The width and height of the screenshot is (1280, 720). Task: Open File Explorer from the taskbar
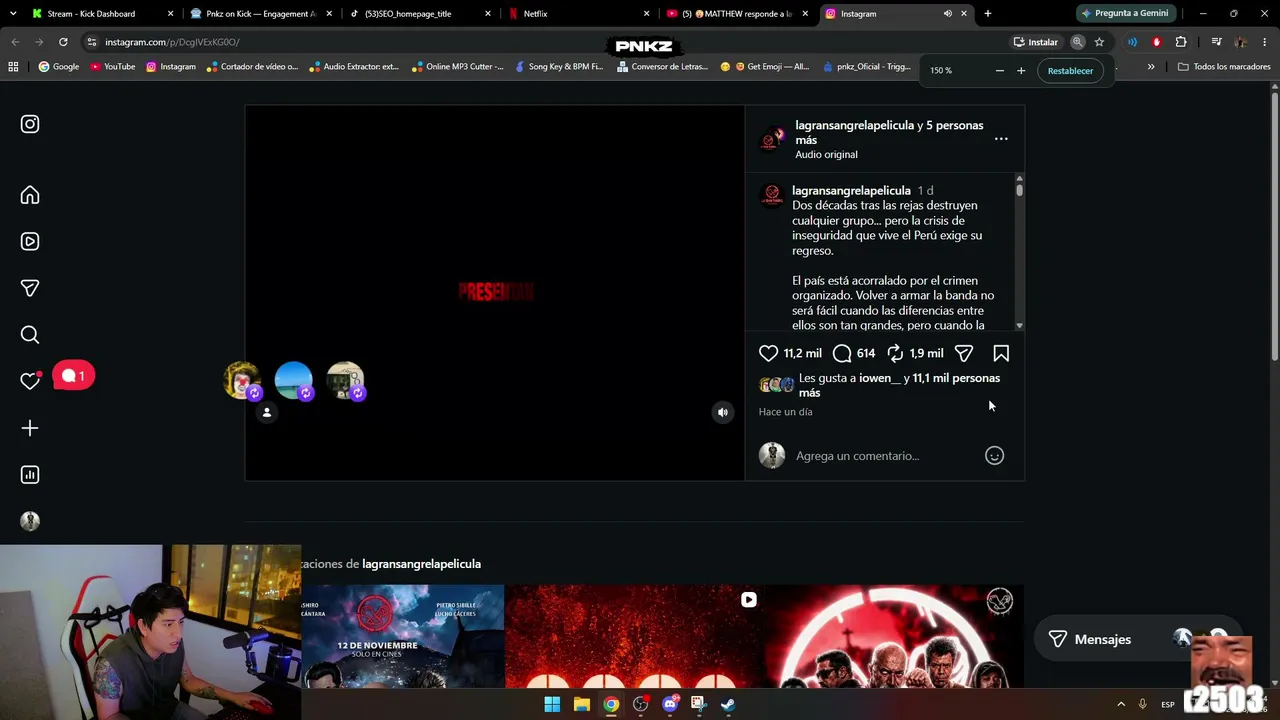[581, 704]
